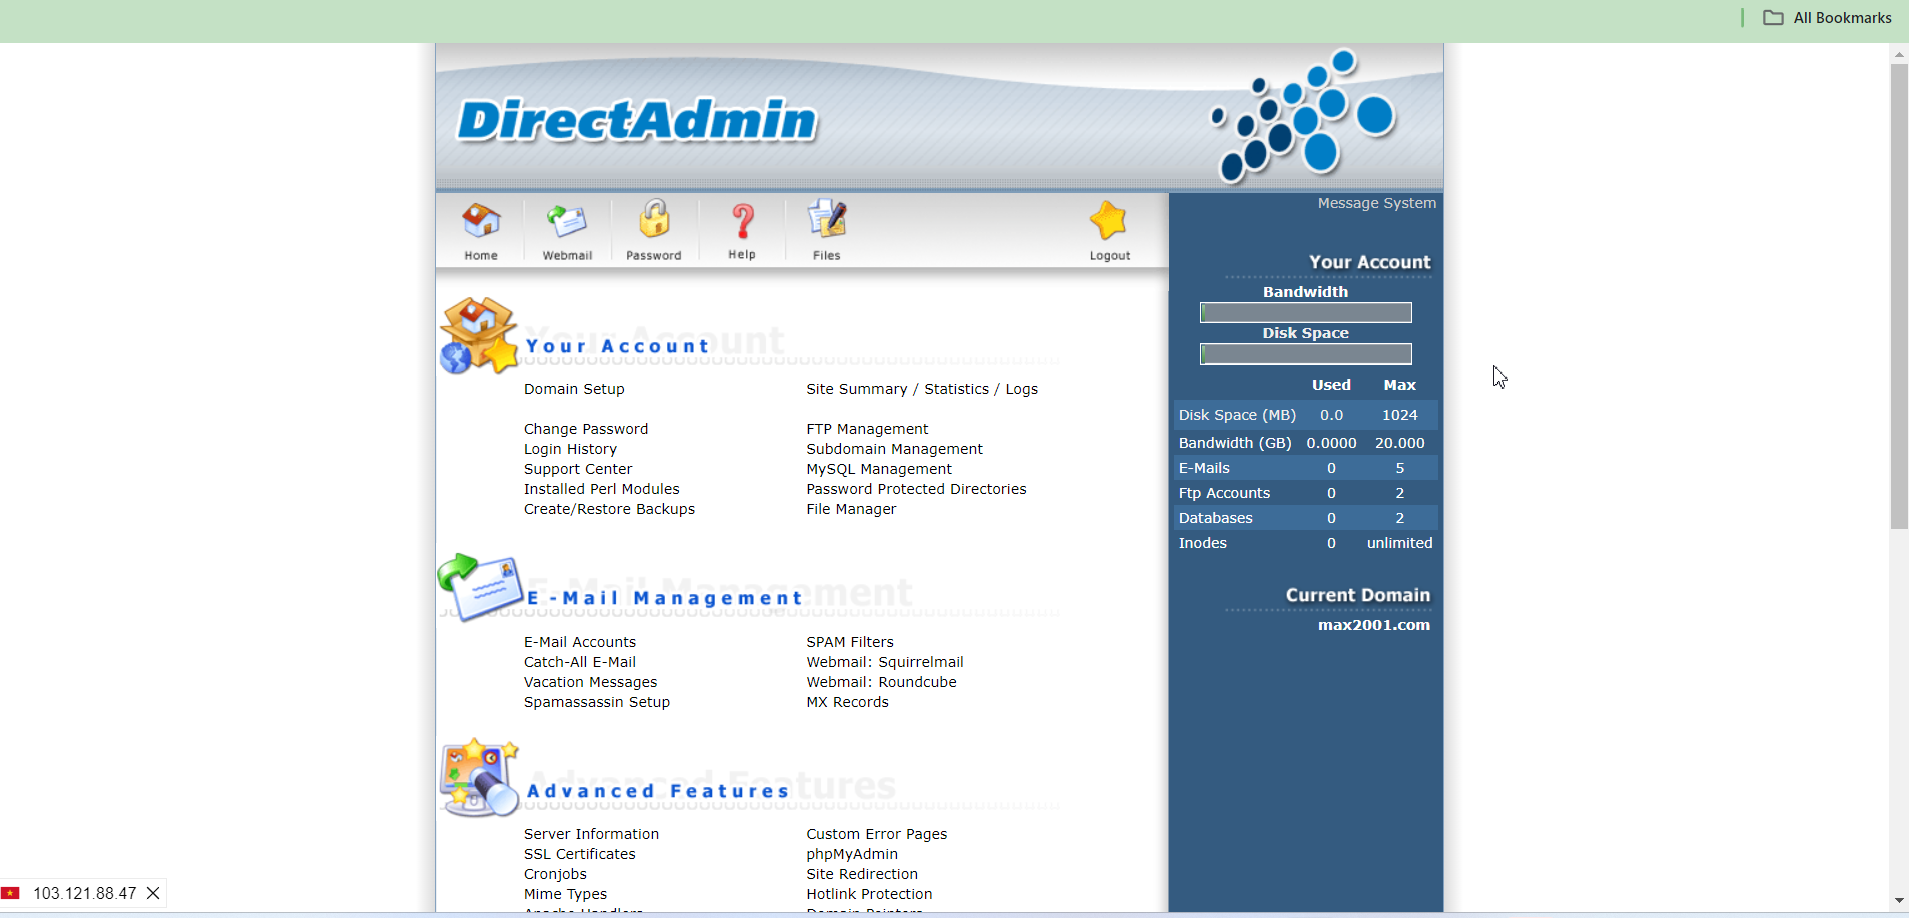Open FTP Management
The height and width of the screenshot is (918, 1909).
(867, 429)
